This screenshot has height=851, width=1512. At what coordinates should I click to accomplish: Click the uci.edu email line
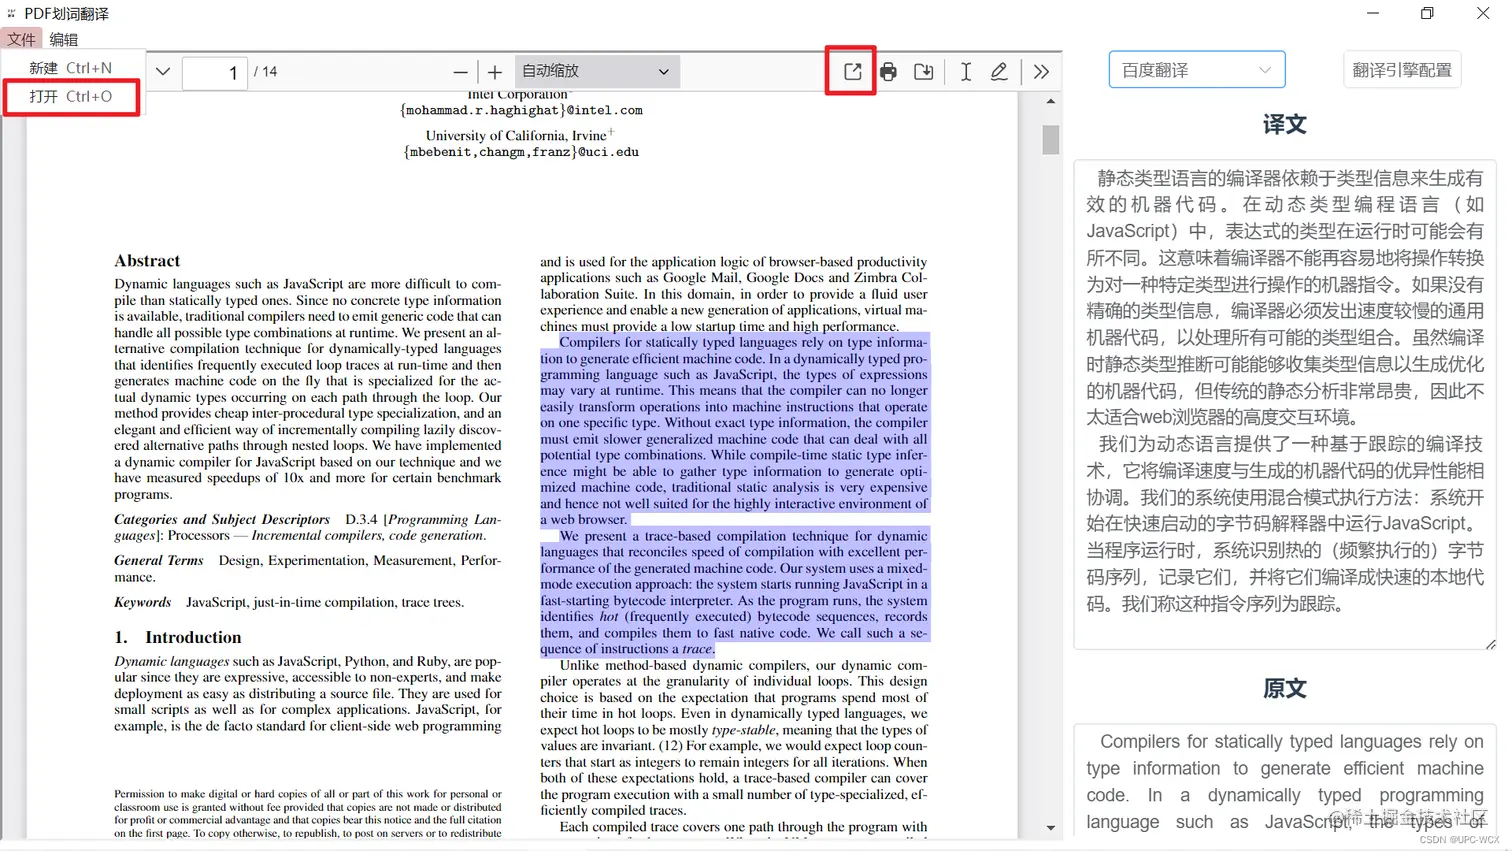[x=521, y=152]
